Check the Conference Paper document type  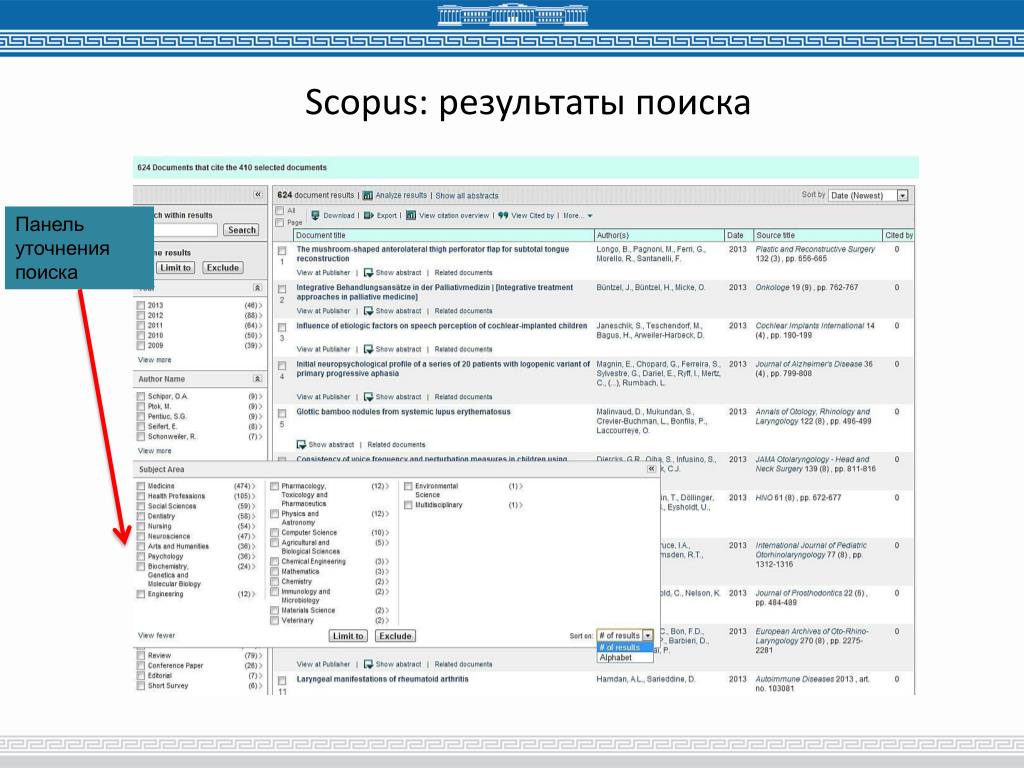140,665
